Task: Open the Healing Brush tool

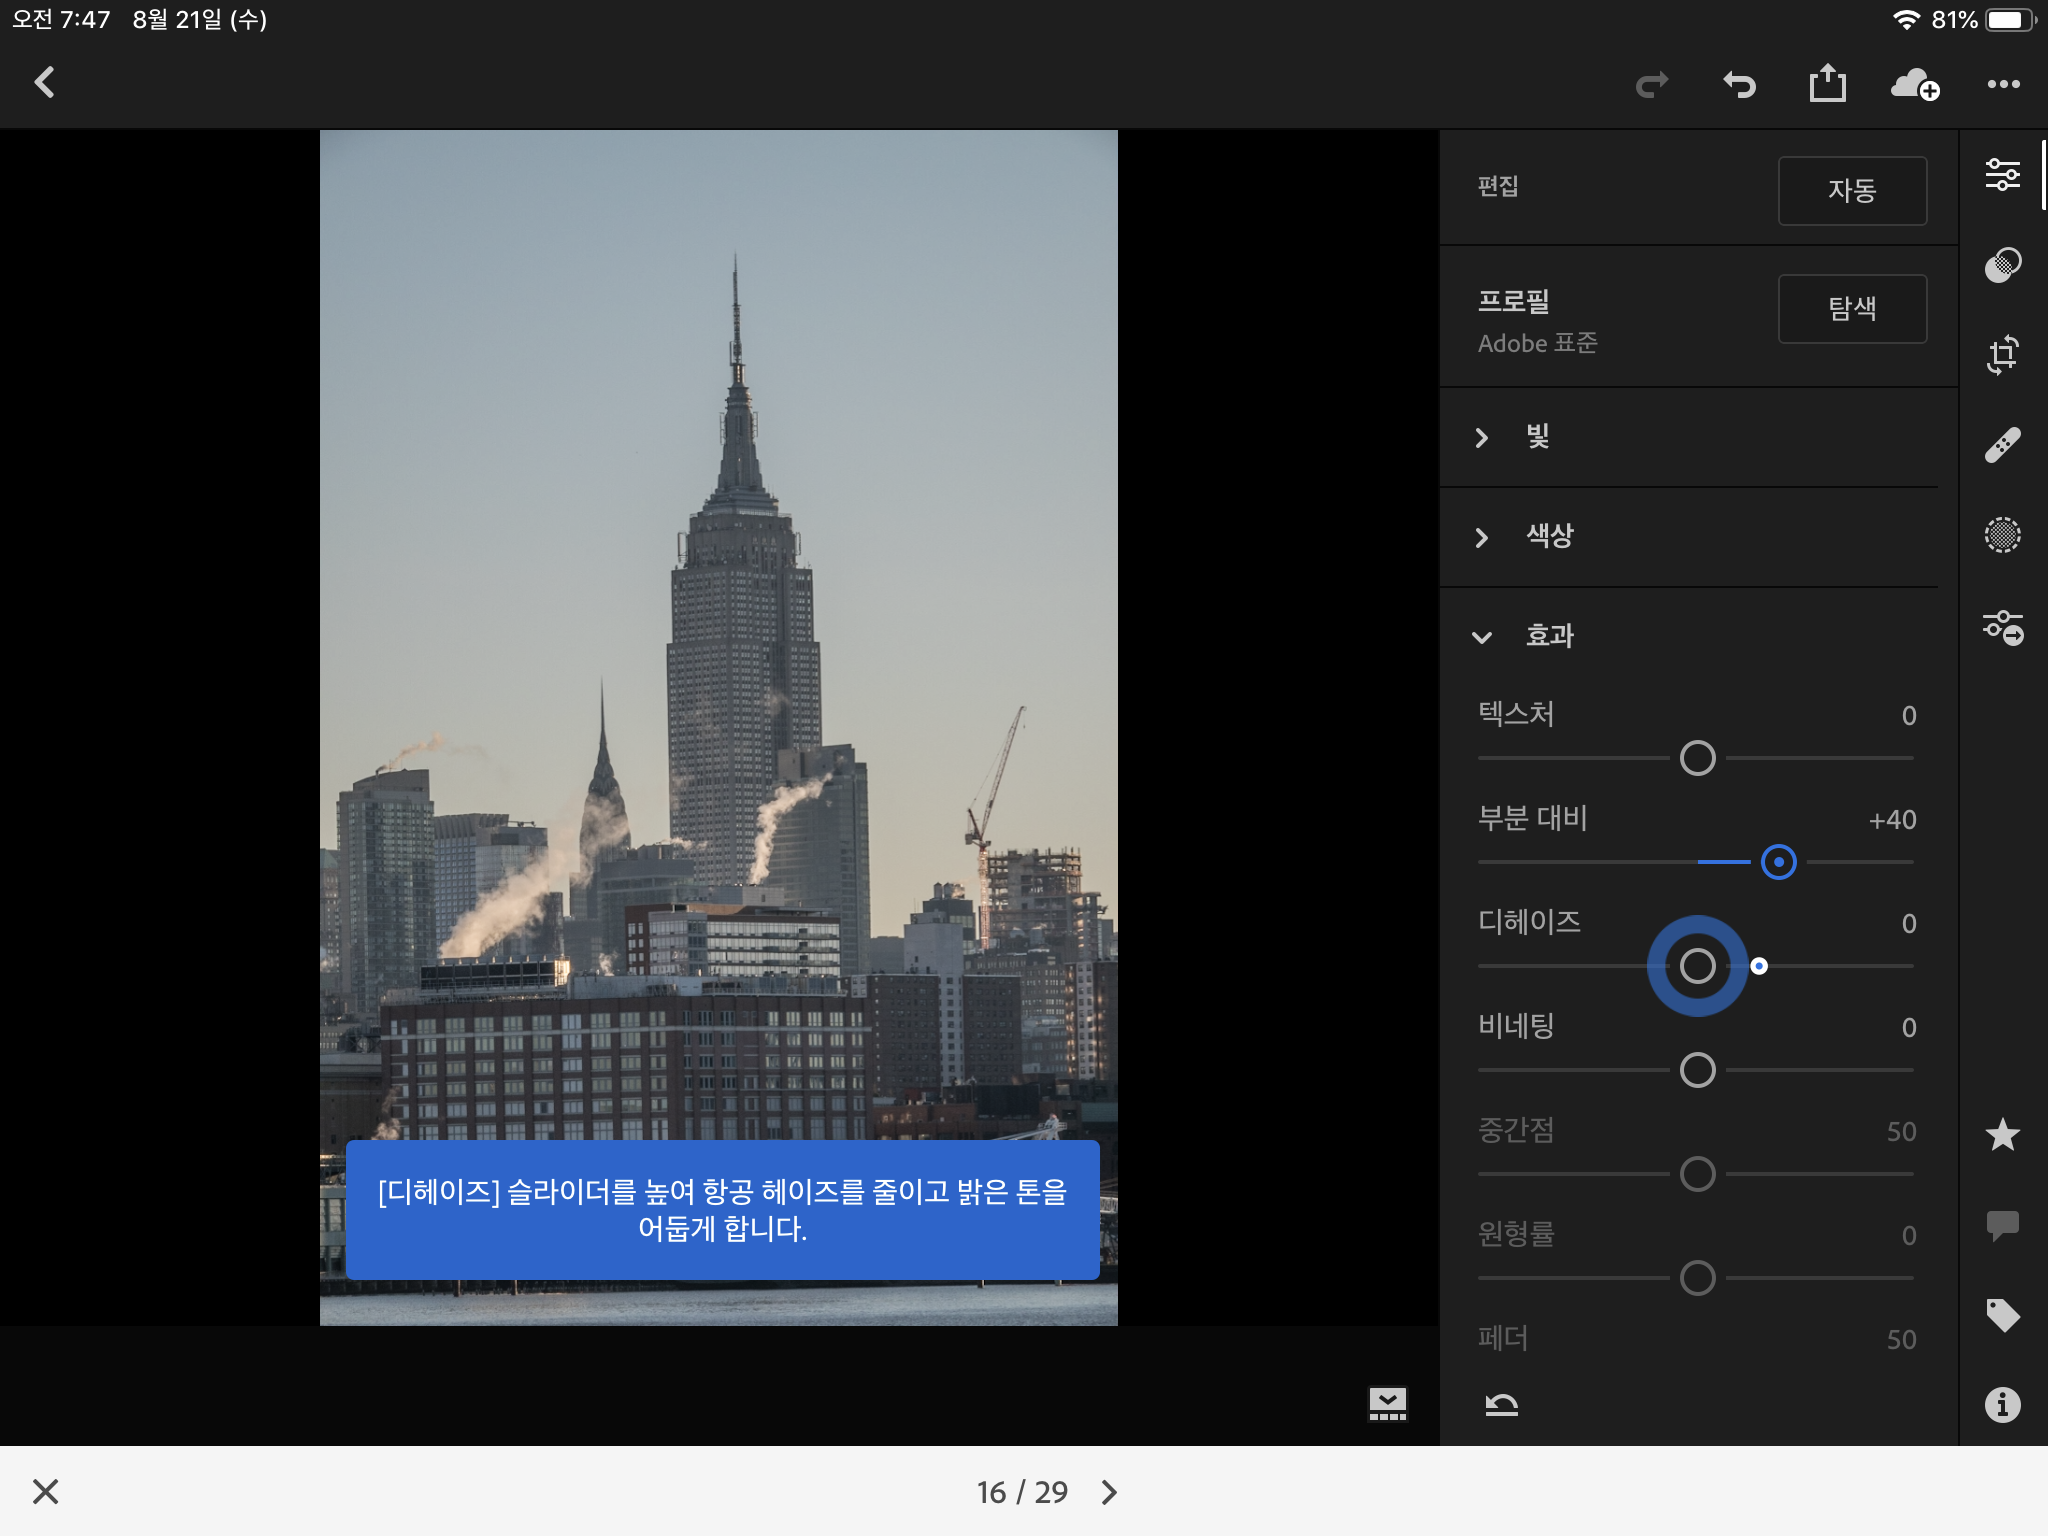Action: [2004, 444]
